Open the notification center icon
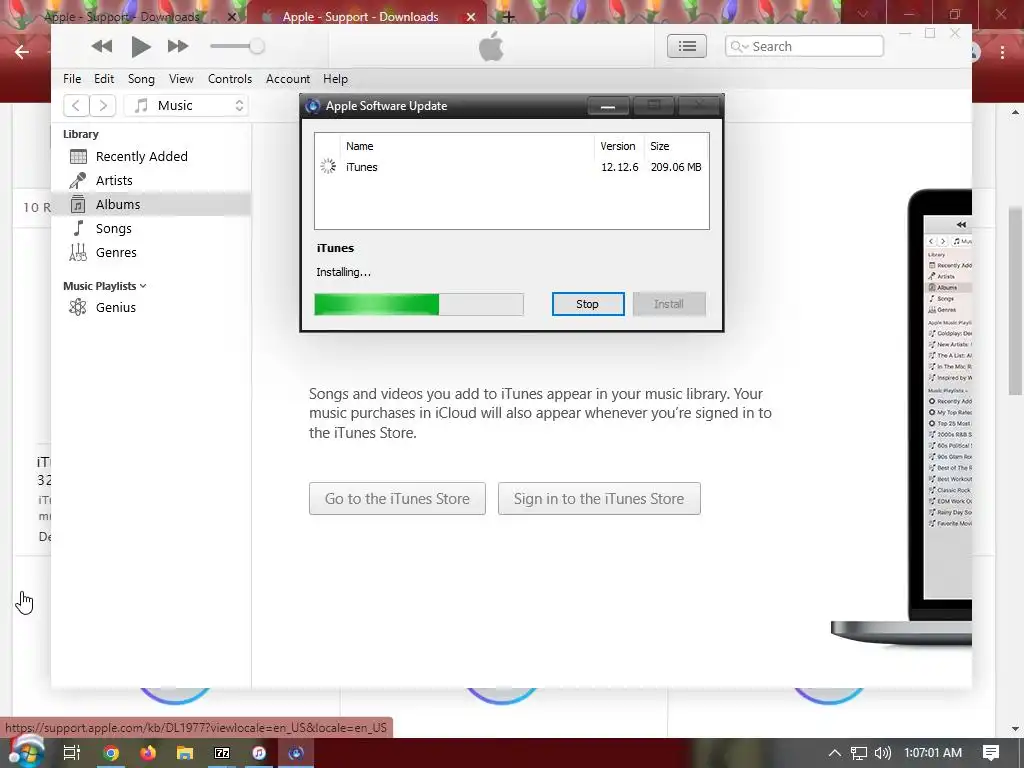The image size is (1024, 768). 991,753
